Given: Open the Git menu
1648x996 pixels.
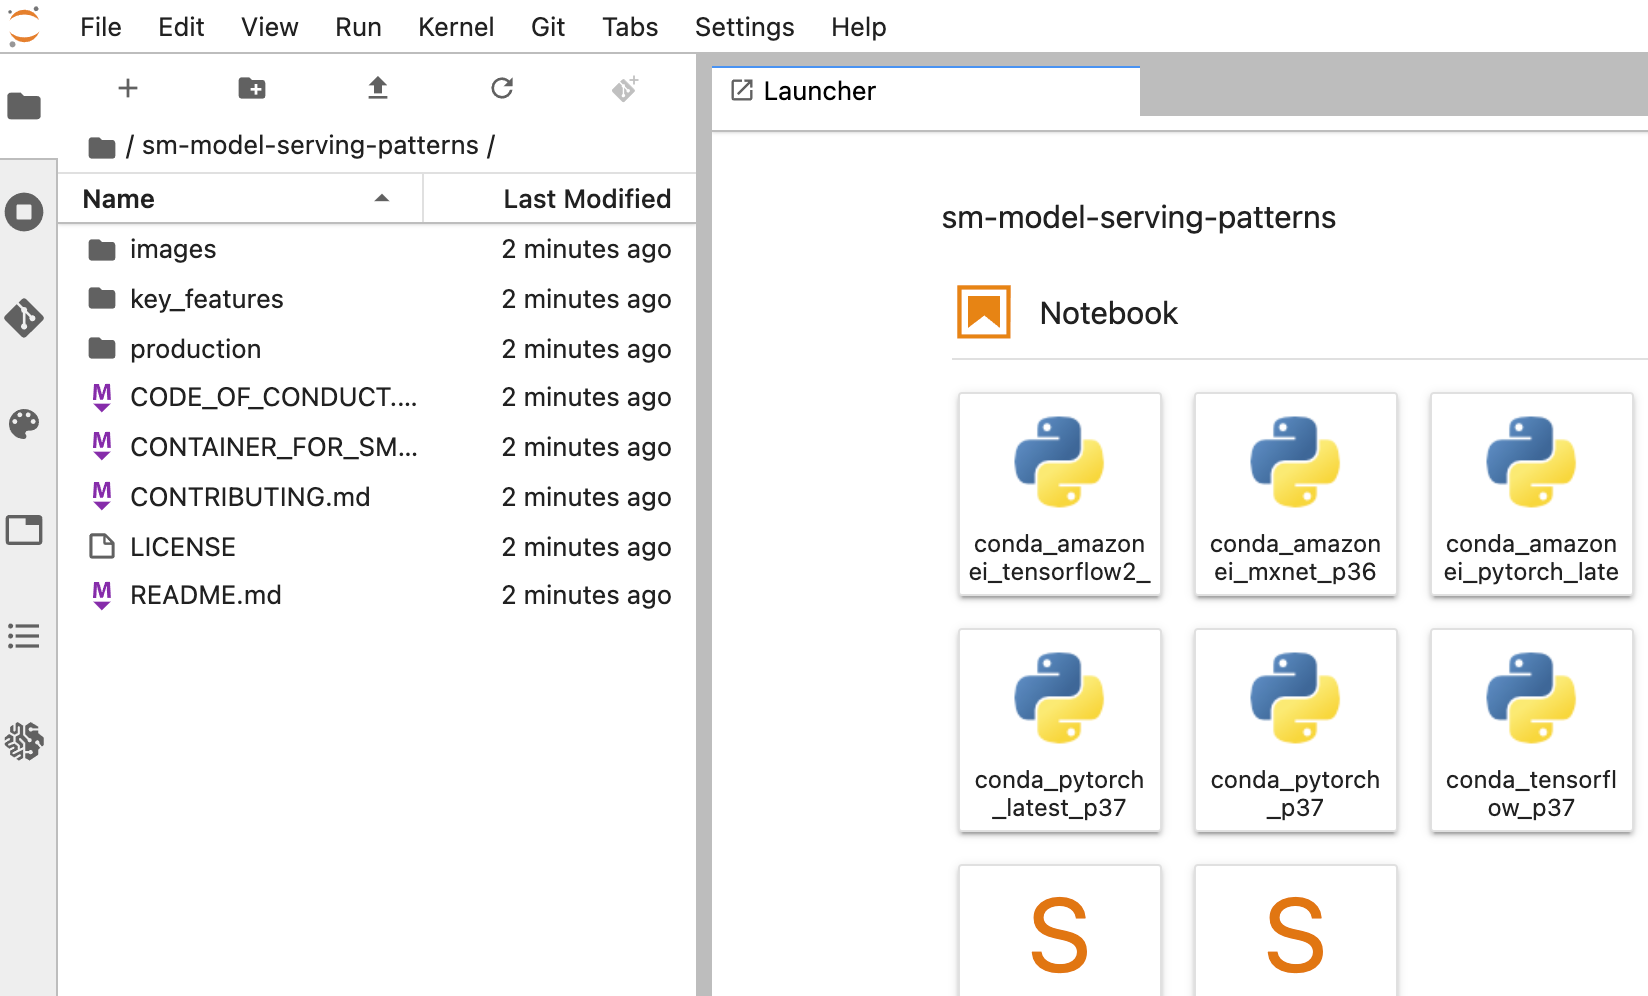Looking at the screenshot, I should tap(548, 27).
